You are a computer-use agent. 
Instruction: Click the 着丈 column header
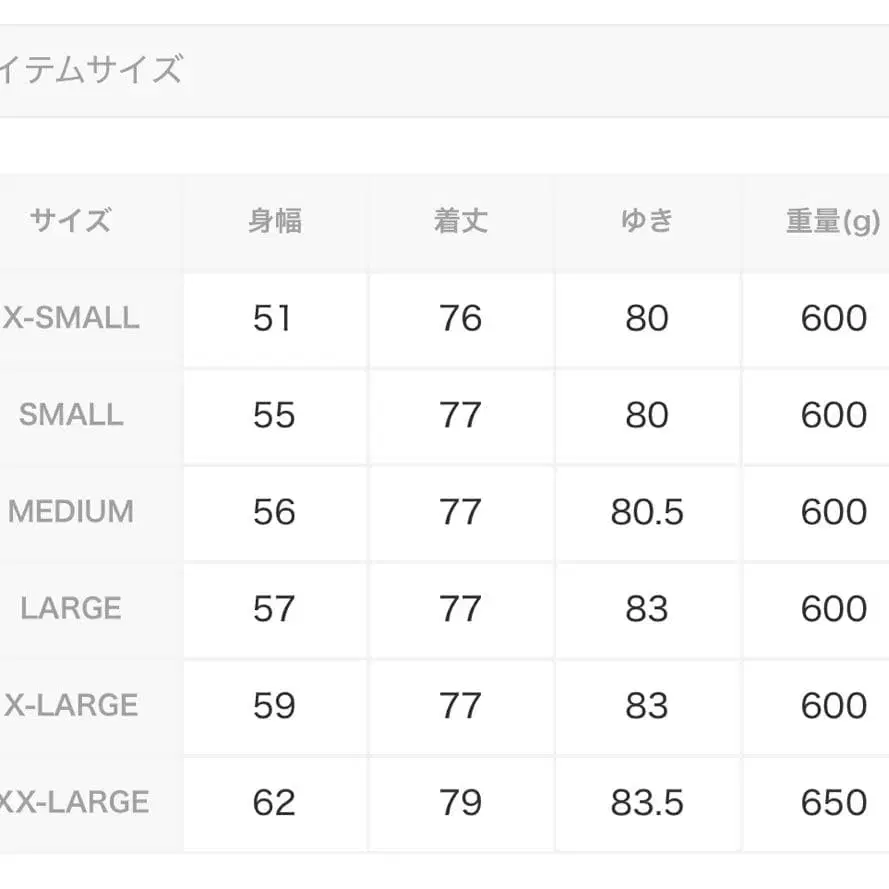pos(460,221)
